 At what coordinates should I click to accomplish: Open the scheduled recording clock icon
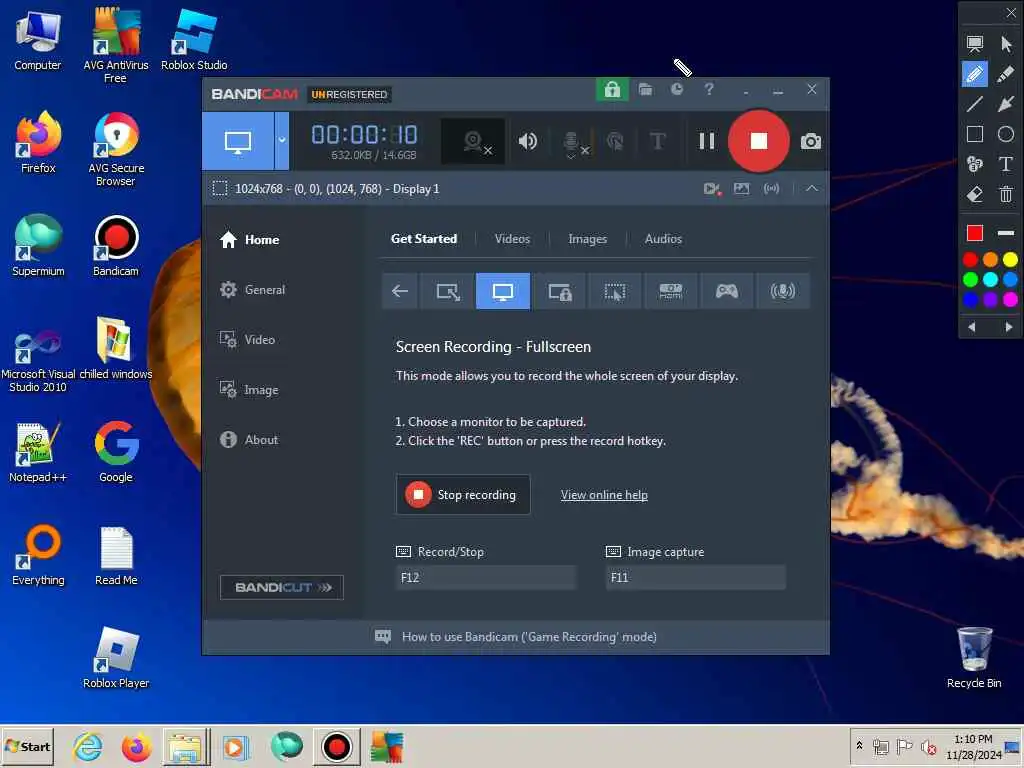click(677, 89)
